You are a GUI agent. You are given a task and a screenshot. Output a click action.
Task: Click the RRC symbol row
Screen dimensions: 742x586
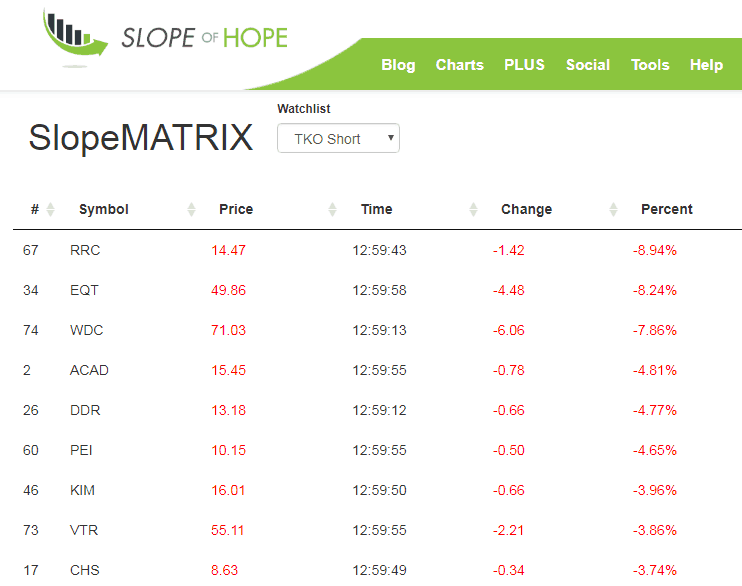85,250
